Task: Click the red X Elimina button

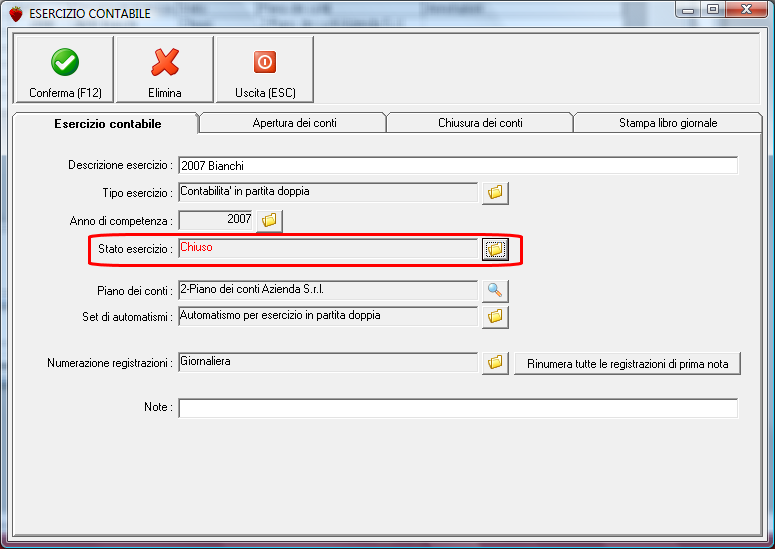Action: 165,69
